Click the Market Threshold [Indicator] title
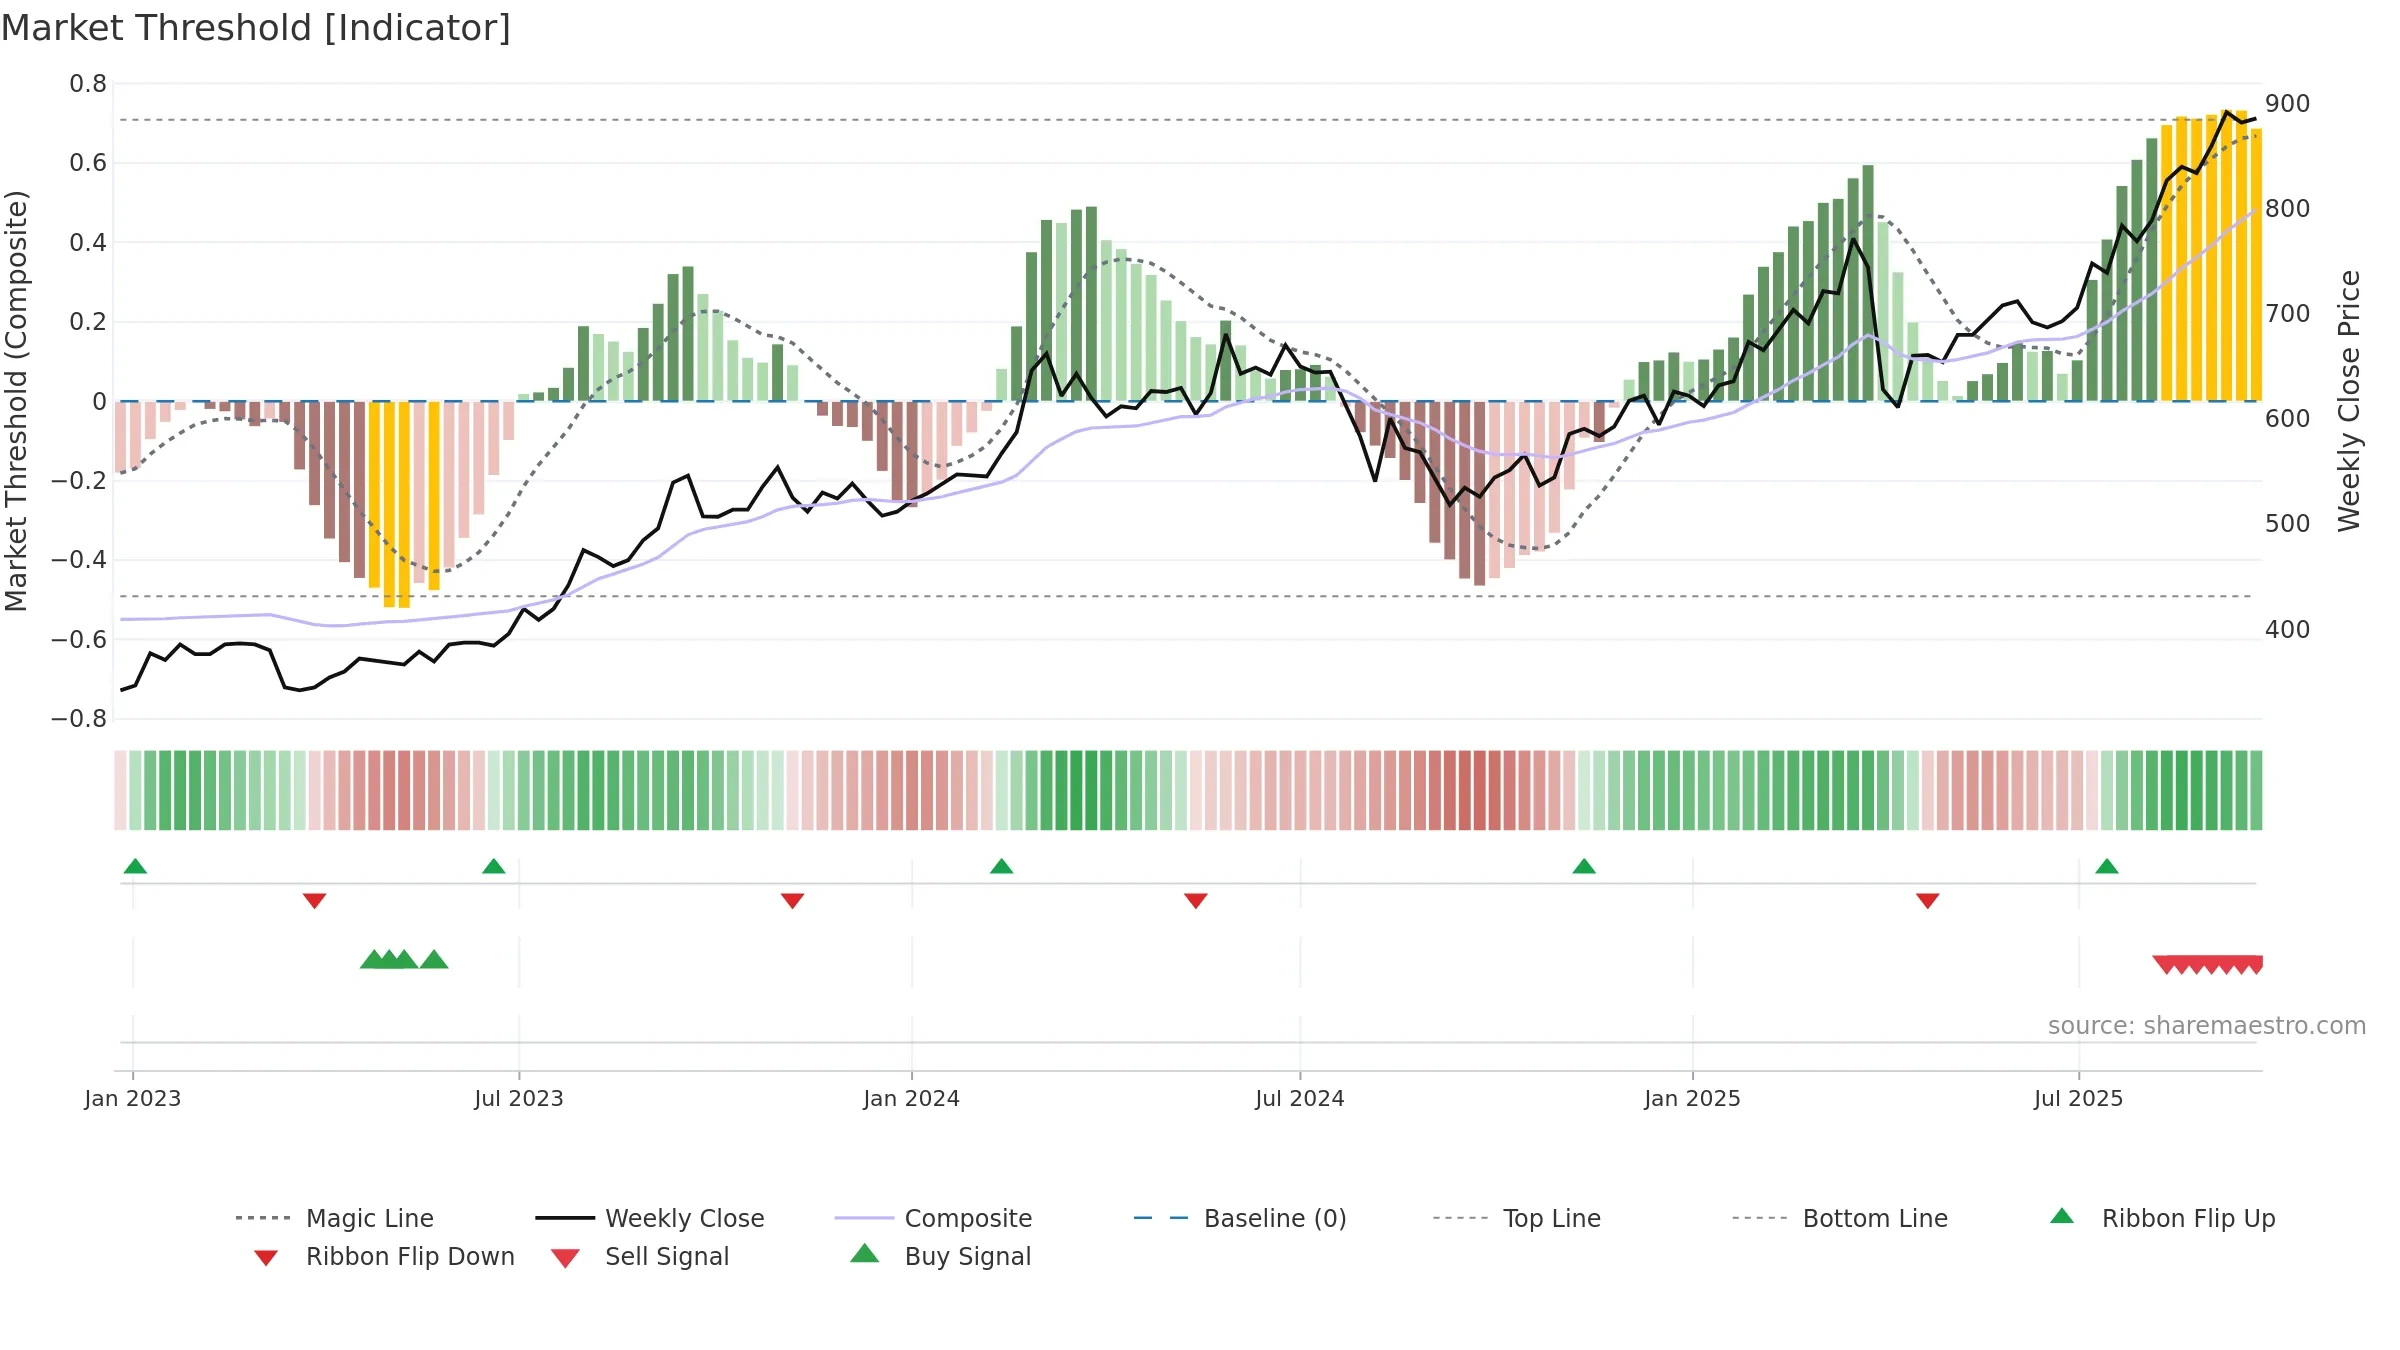 [256, 28]
